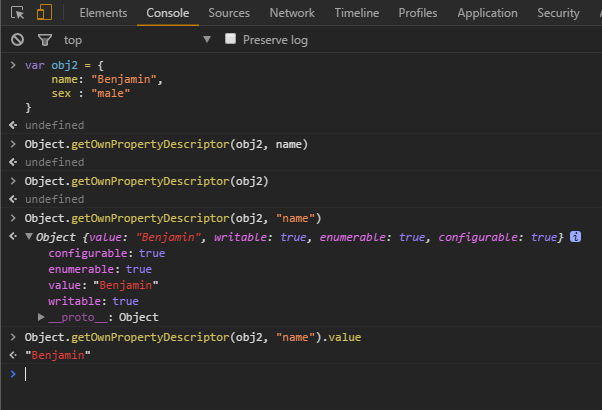The image size is (602, 410).
Task: Switch to the Application tab
Action: [487, 13]
